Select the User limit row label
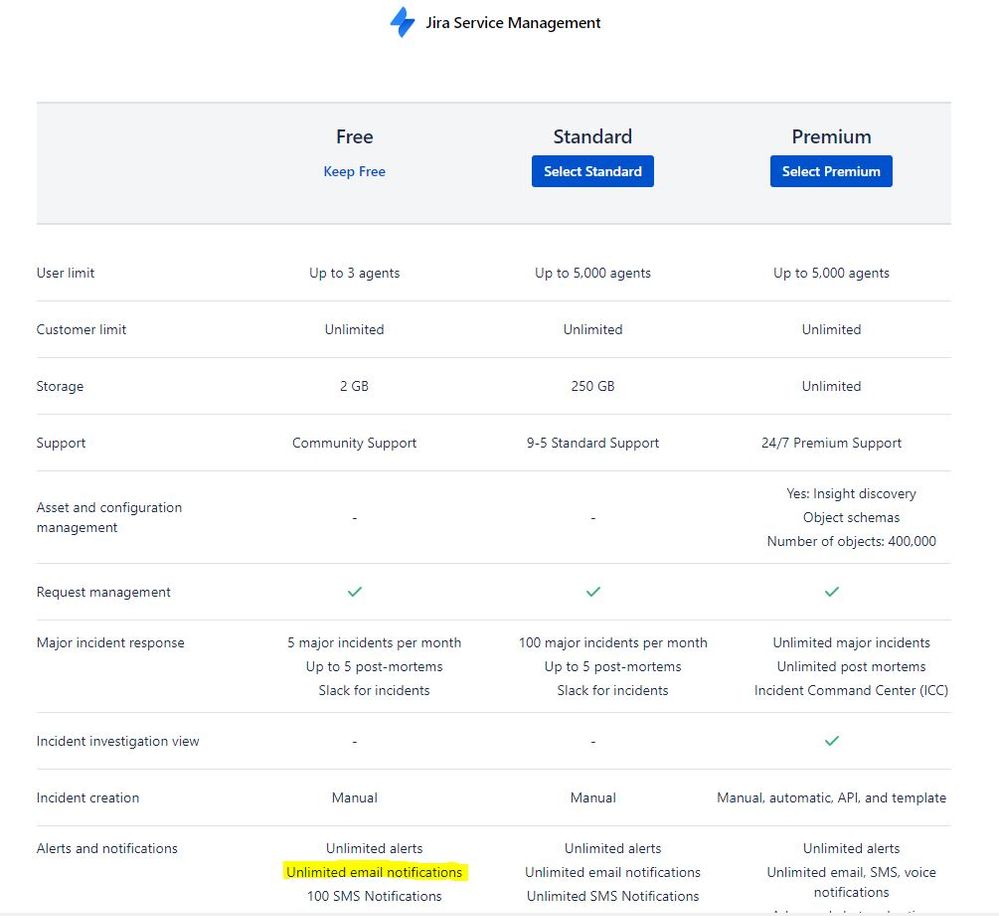This screenshot has height=916, width=999. point(66,273)
